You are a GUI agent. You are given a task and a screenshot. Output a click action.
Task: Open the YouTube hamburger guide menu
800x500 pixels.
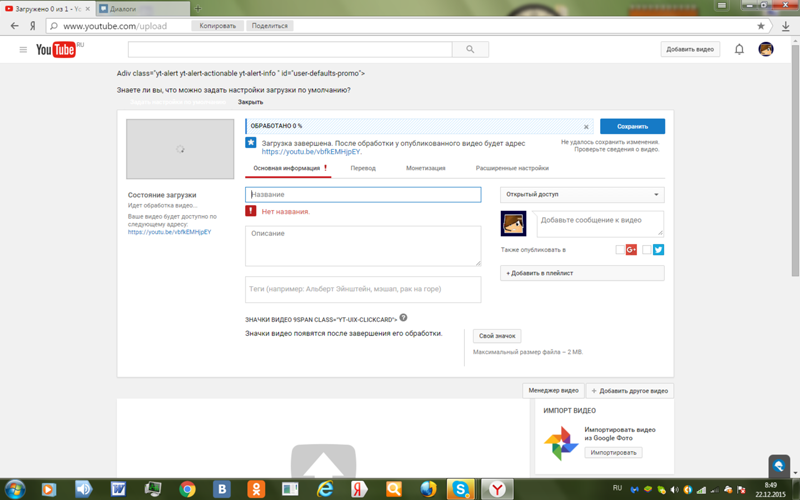click(x=23, y=49)
